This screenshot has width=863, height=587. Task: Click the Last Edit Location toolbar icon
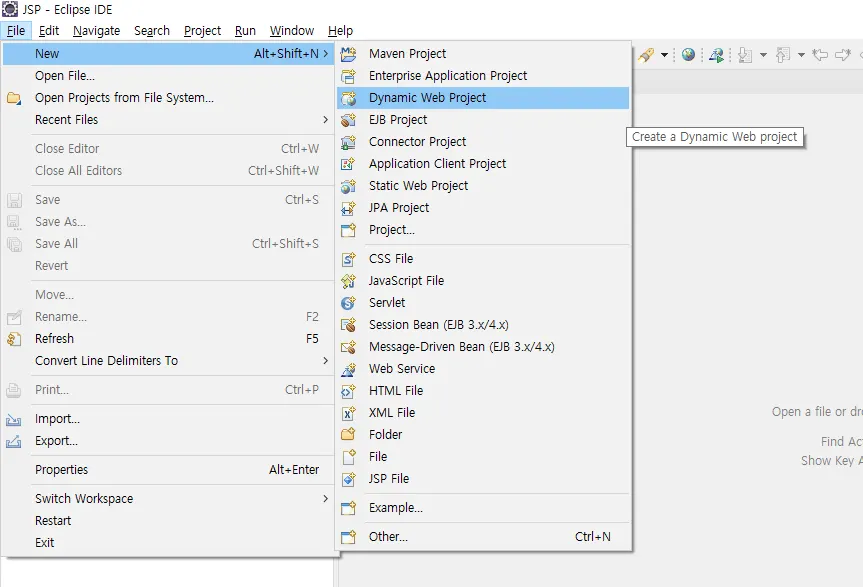pyautogui.click(x=820, y=54)
